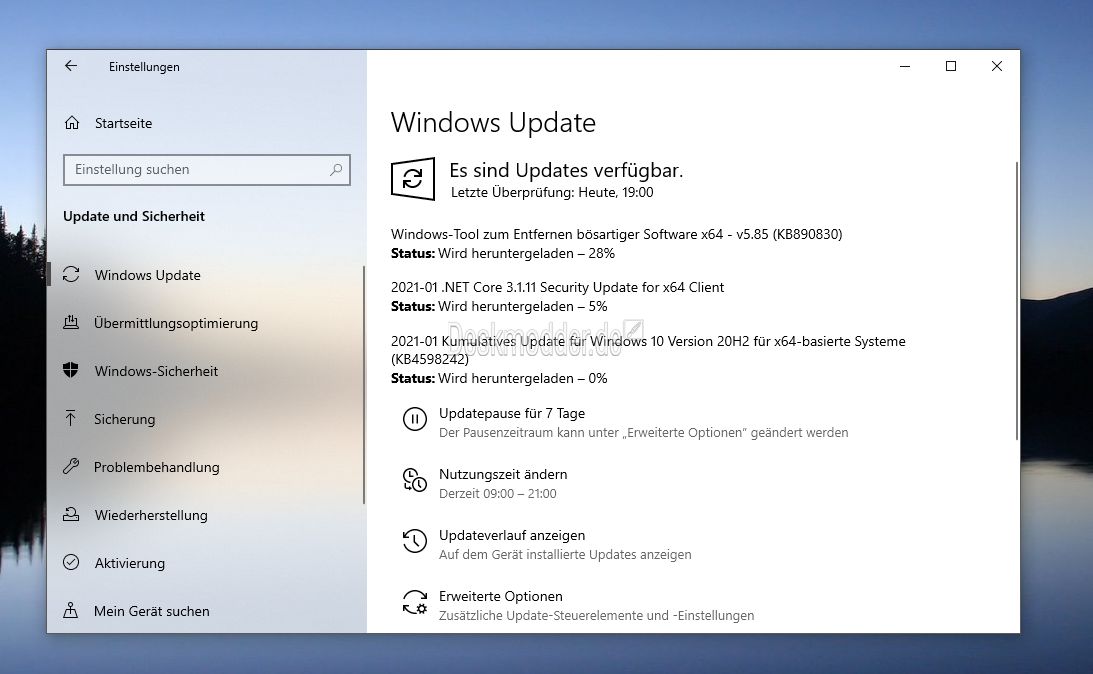Click the KB890830 malicious software tool entry
Image resolution: width=1093 pixels, height=674 pixels.
[x=616, y=234]
